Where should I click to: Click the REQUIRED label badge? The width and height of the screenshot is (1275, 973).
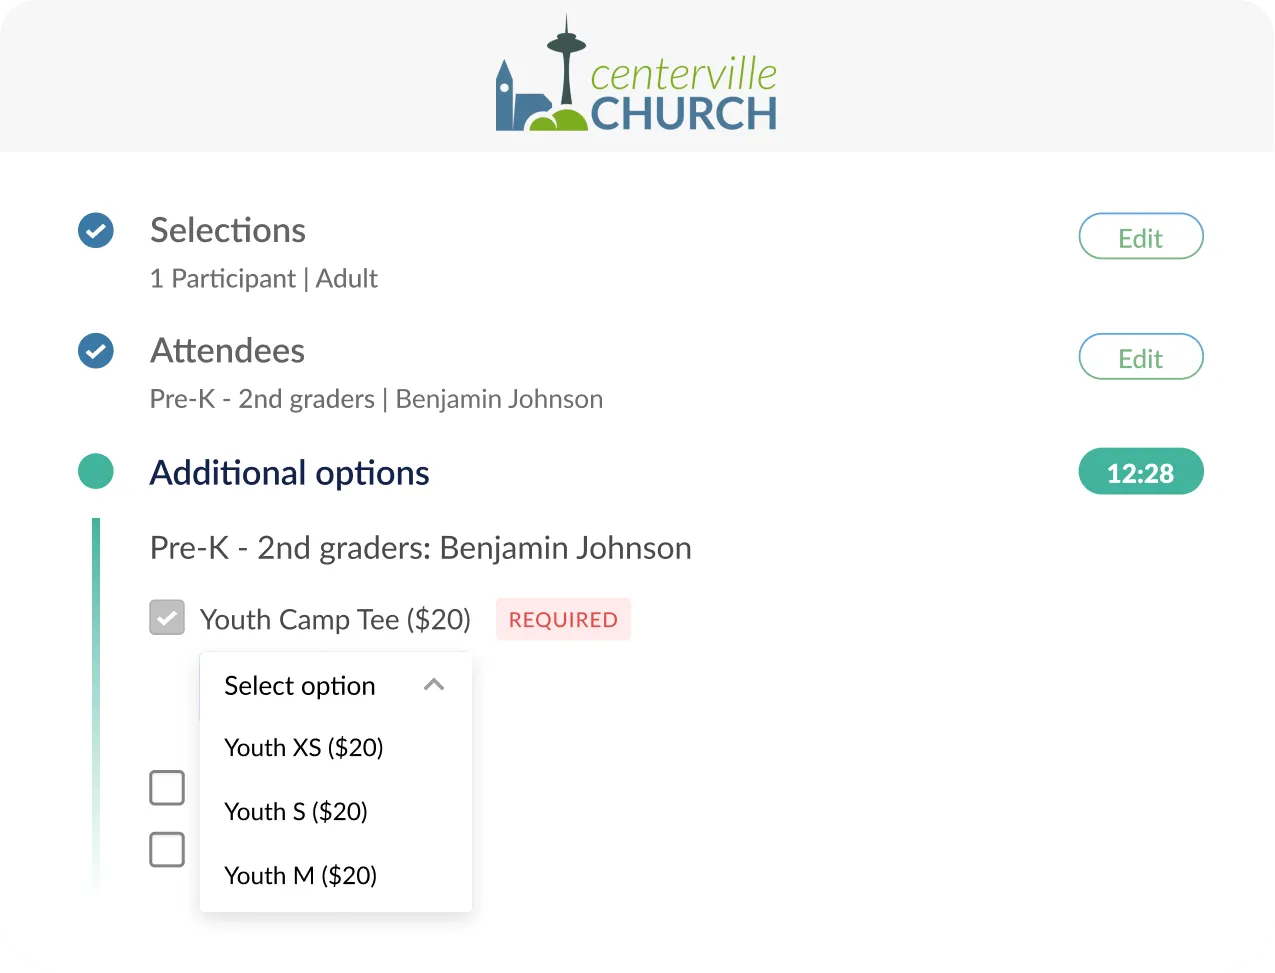click(x=563, y=619)
